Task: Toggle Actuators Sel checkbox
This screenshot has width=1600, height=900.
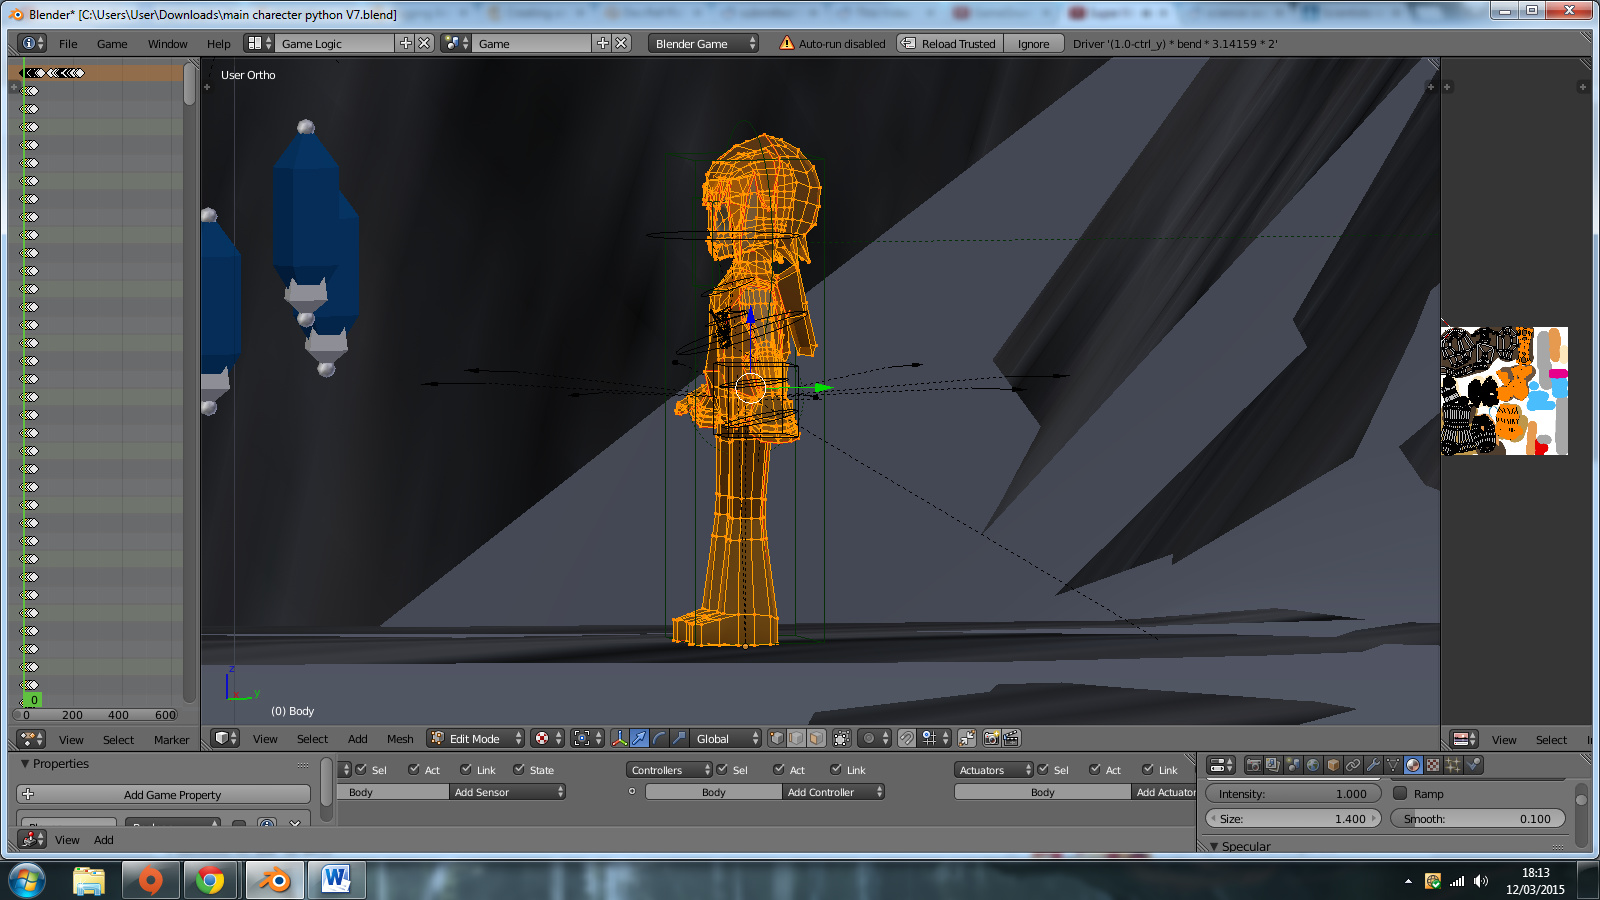Action: coord(1043,769)
